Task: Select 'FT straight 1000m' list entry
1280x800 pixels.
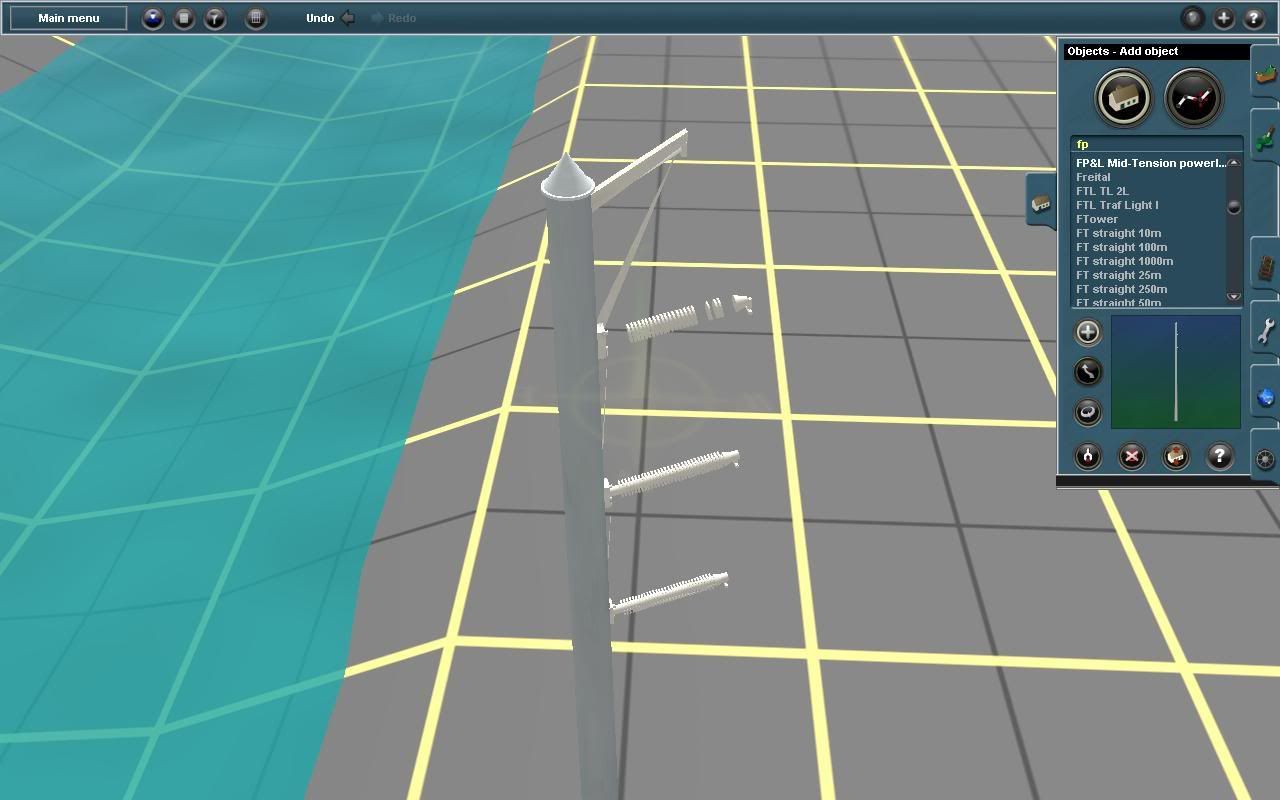Action: (x=1124, y=261)
